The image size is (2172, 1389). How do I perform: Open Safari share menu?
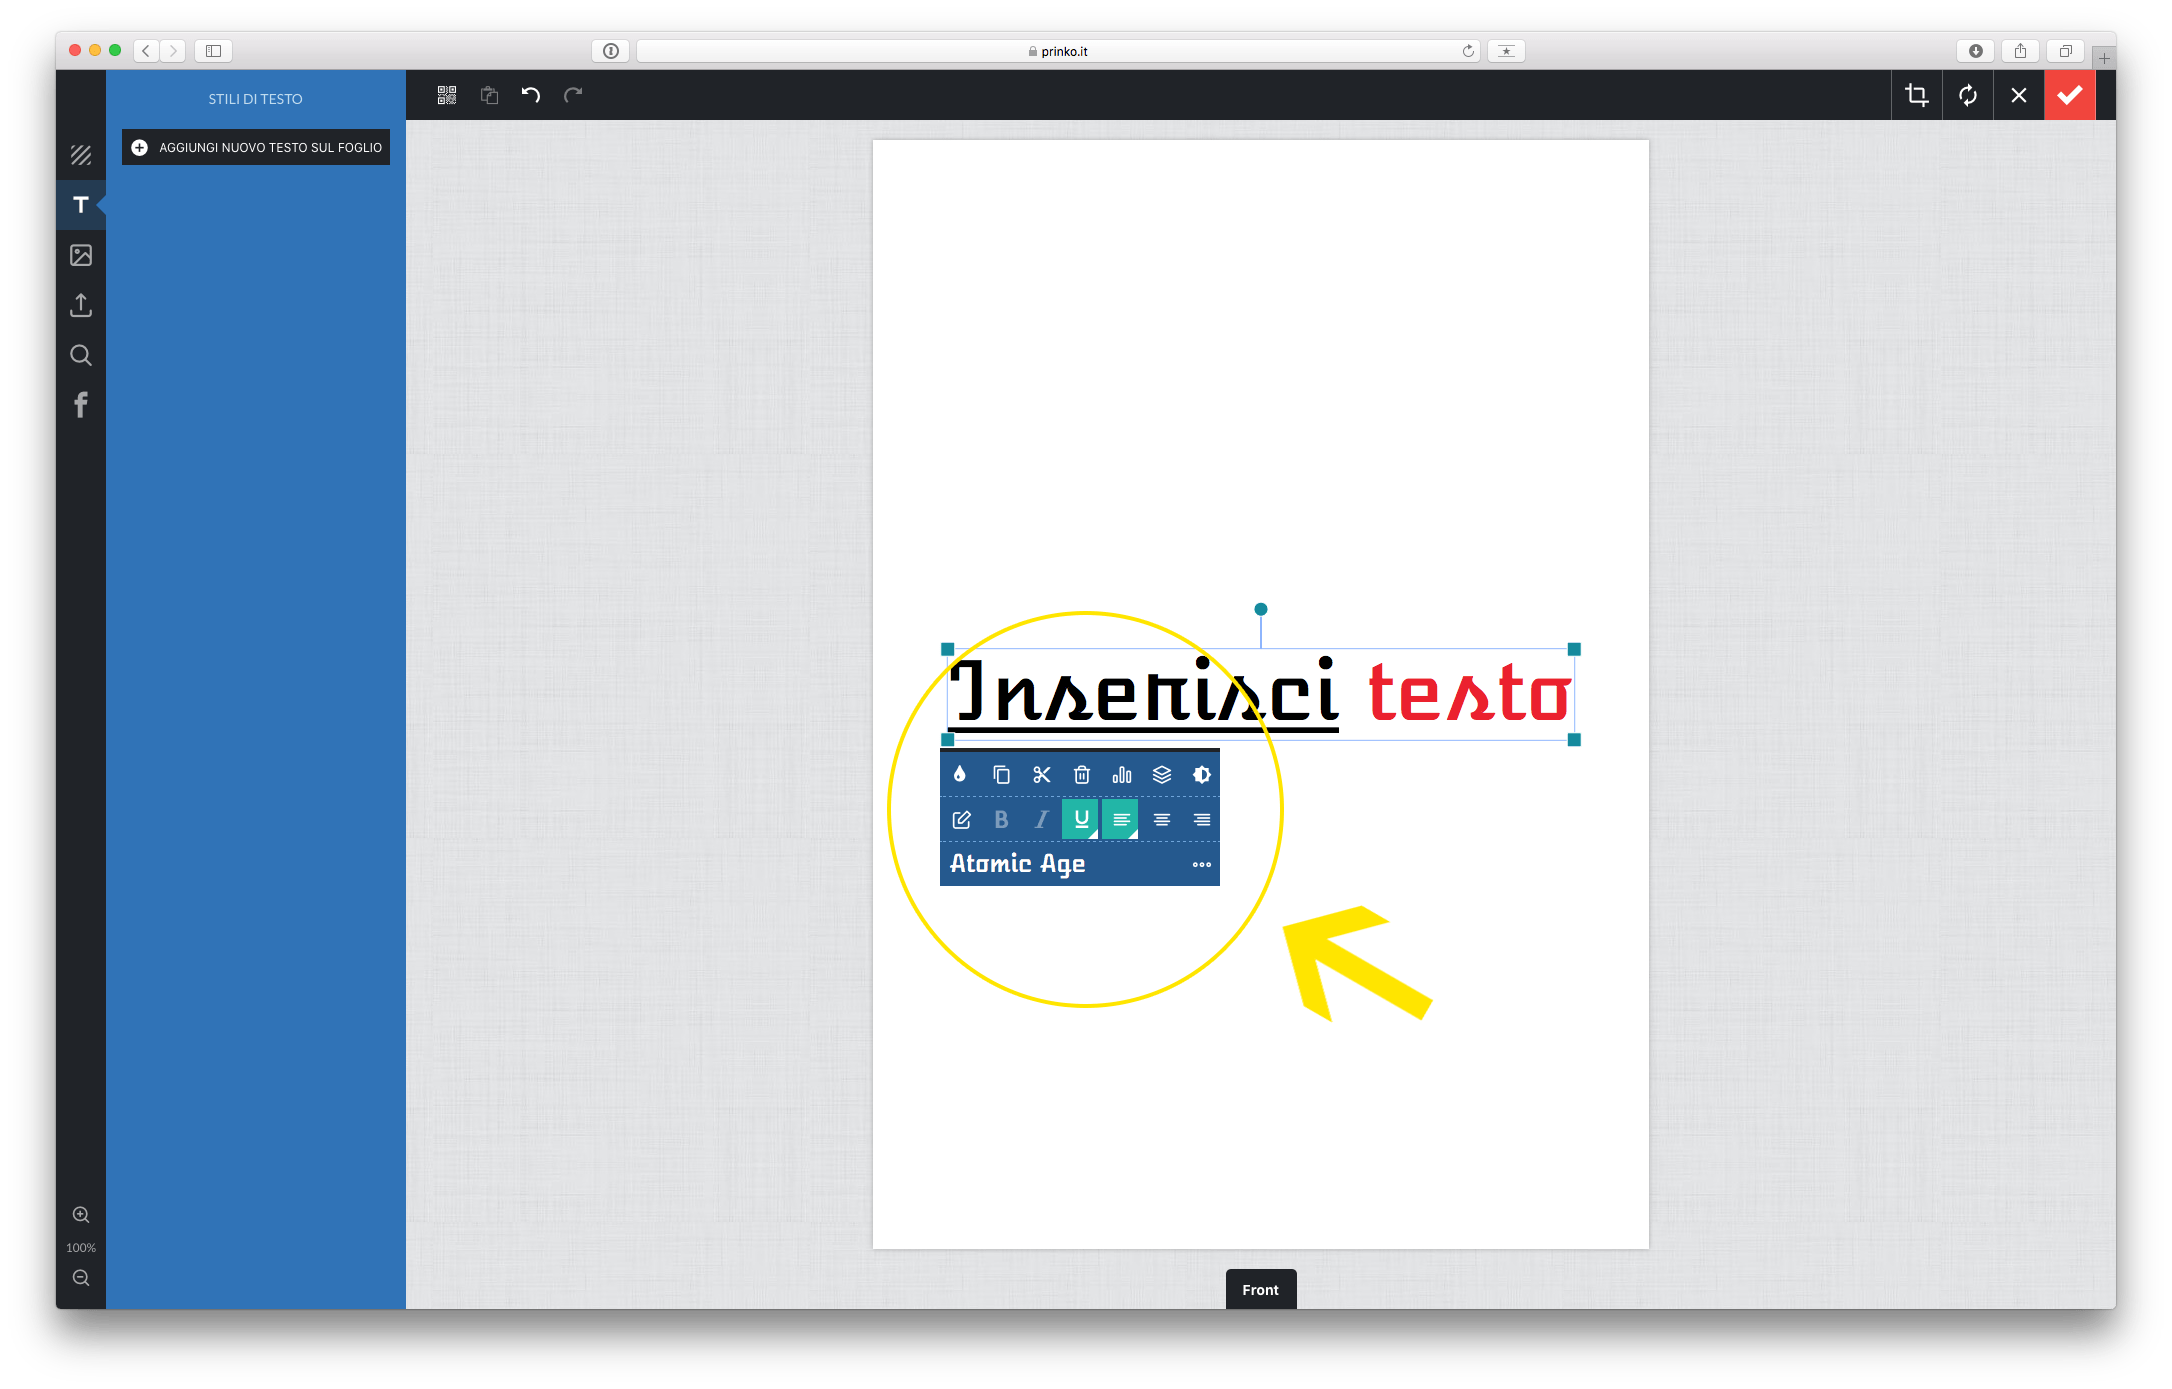pos(2021,51)
